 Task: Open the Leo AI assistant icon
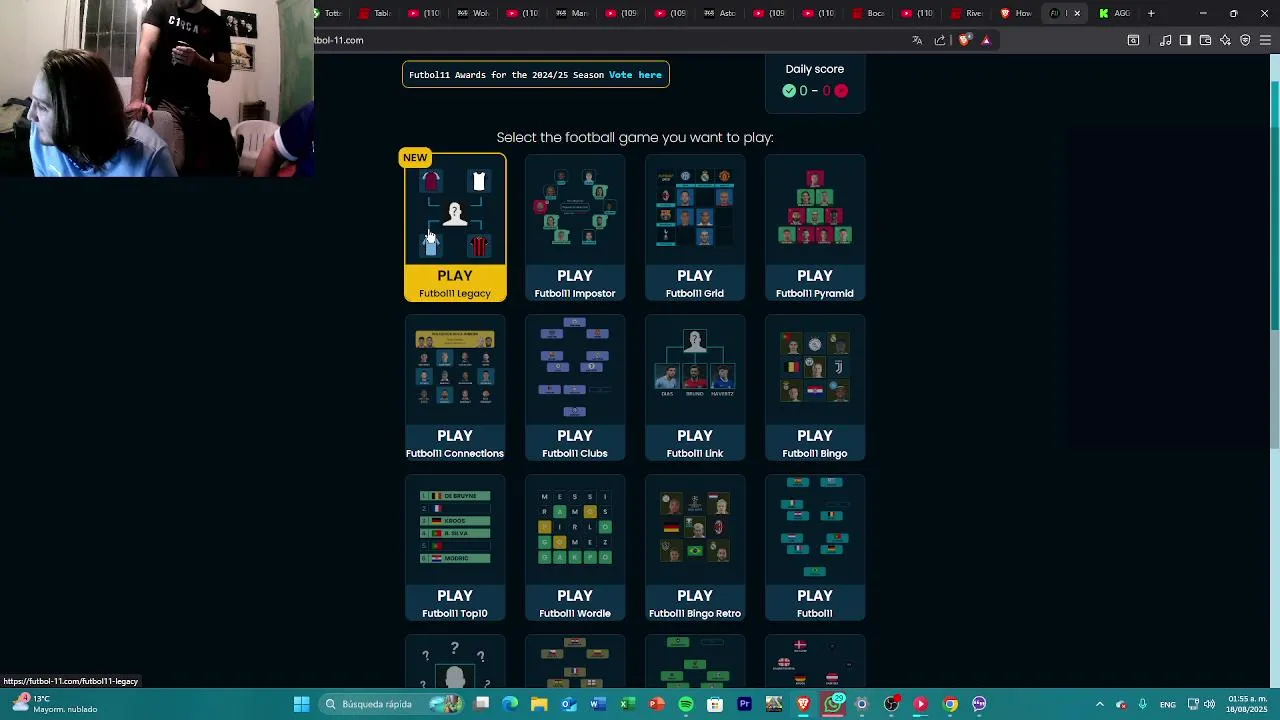pyautogui.click(x=1225, y=40)
